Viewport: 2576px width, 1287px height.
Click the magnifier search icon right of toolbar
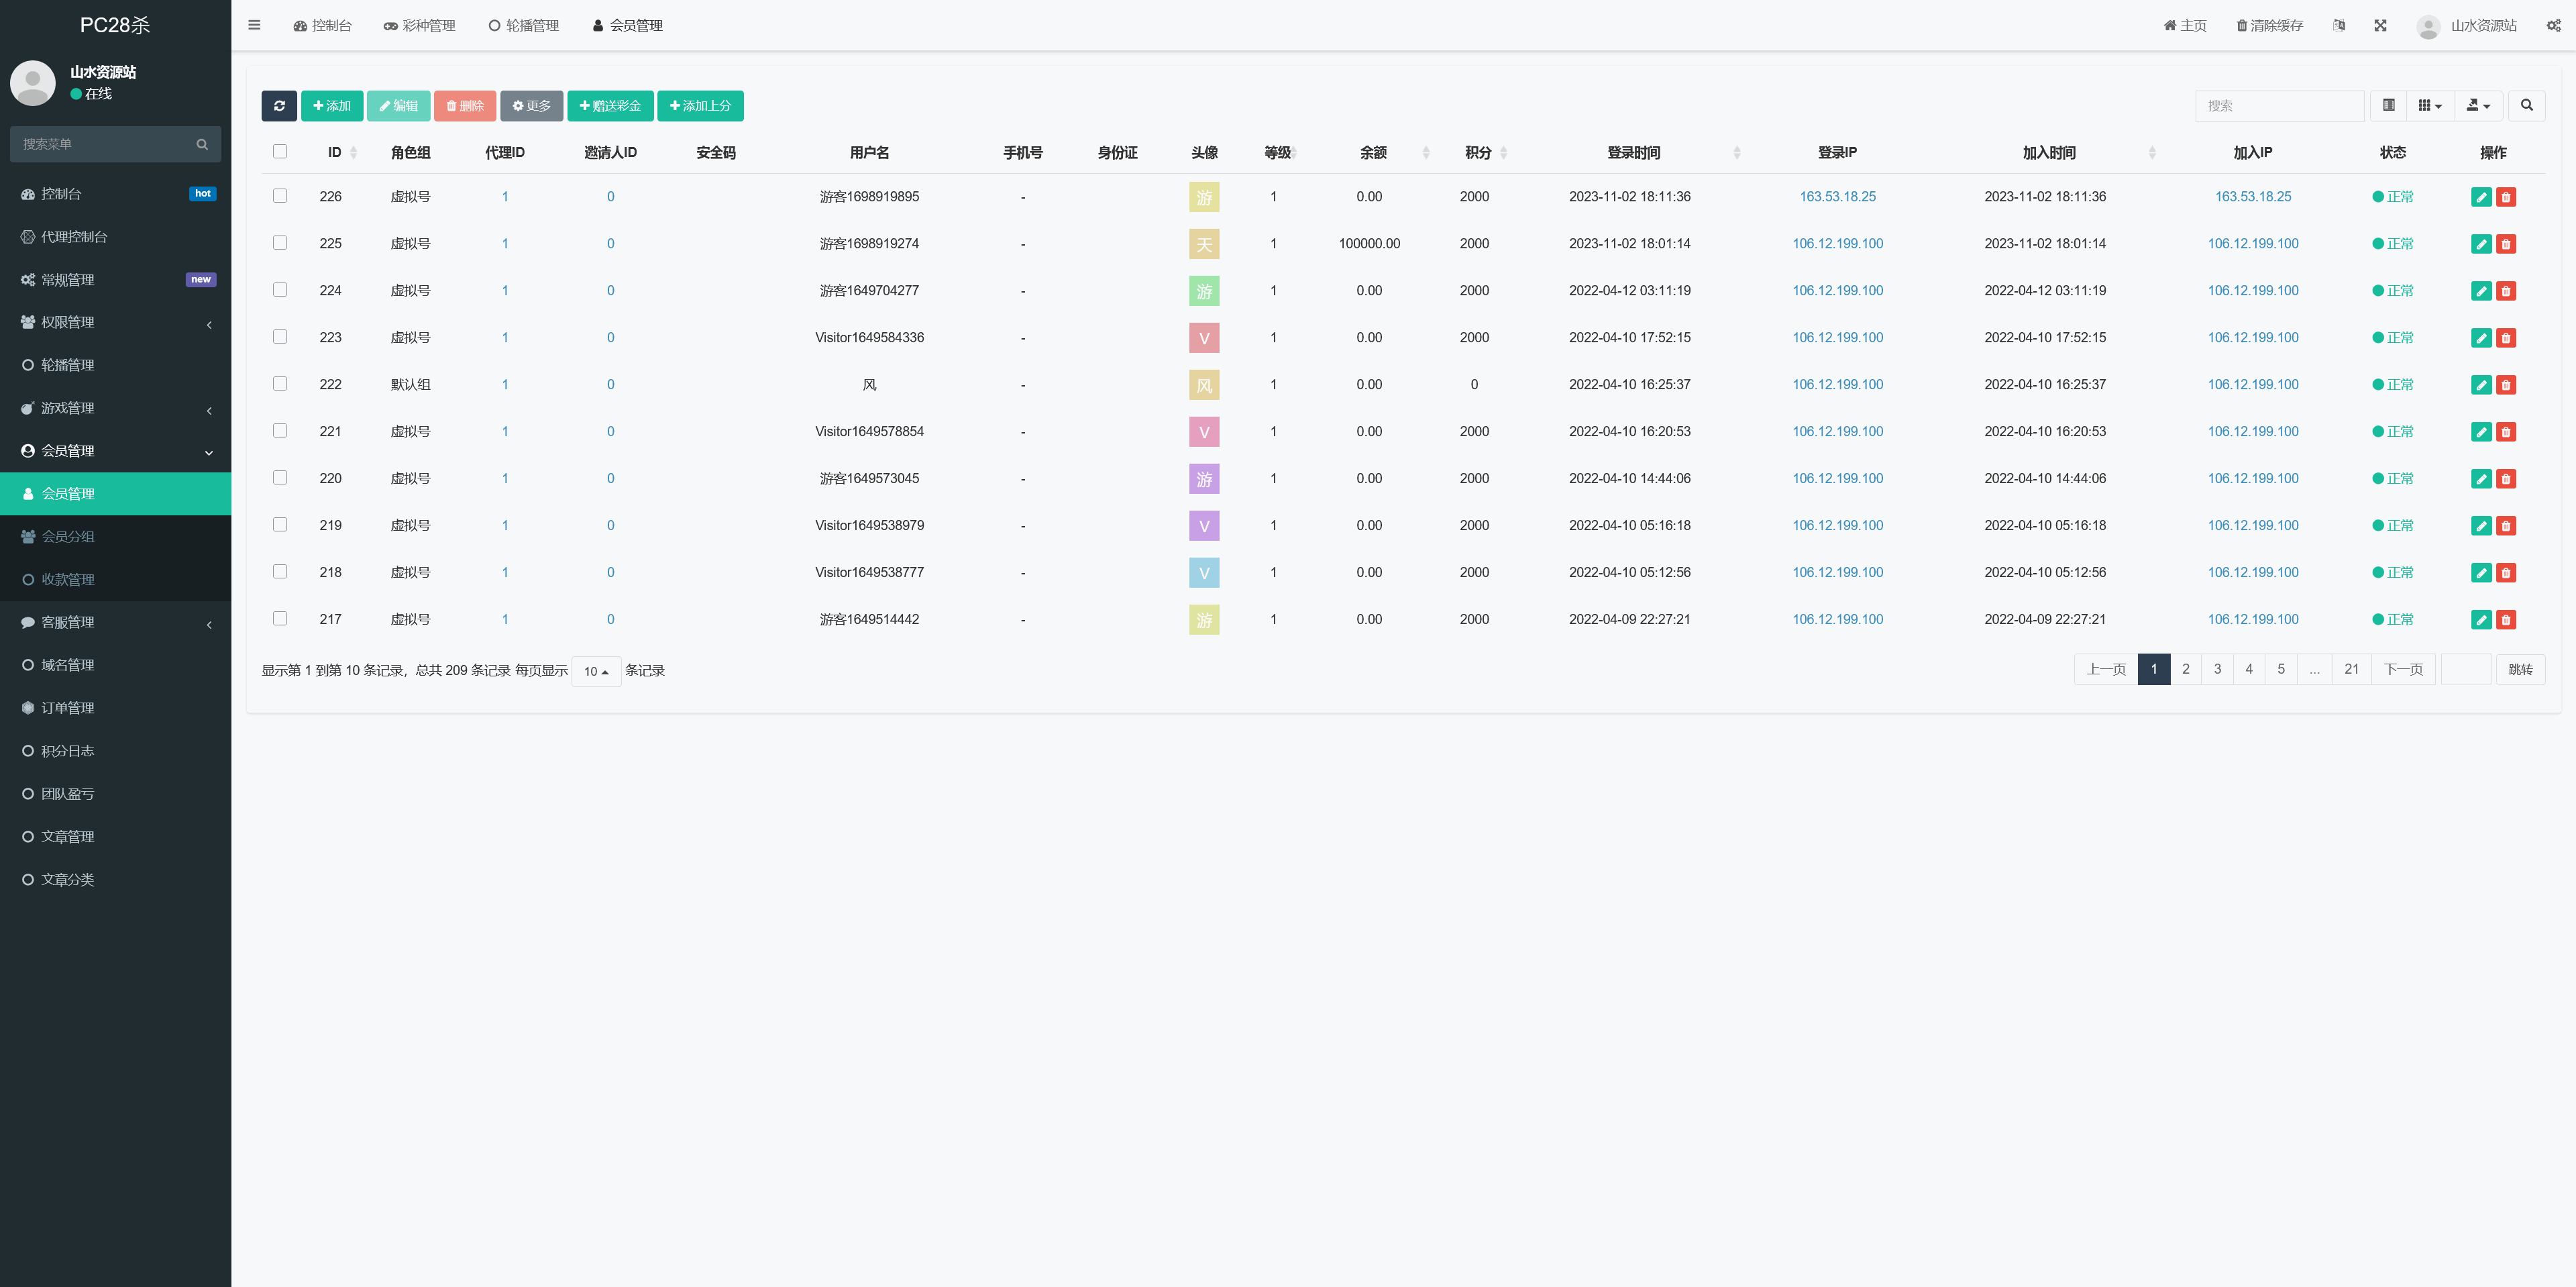[x=2526, y=106]
